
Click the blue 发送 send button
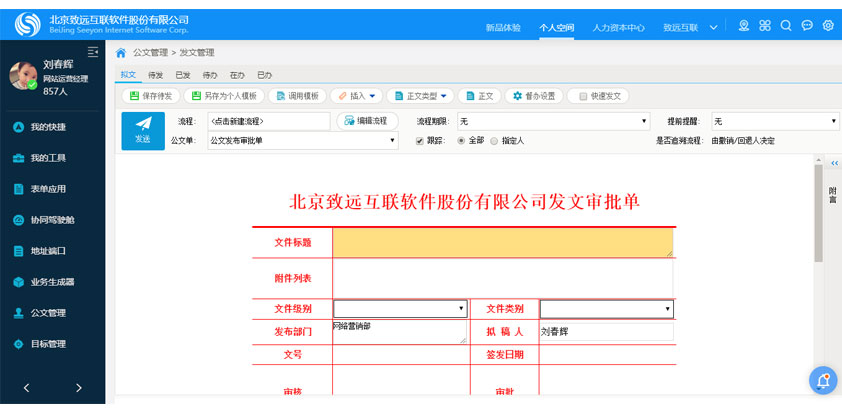click(x=143, y=131)
